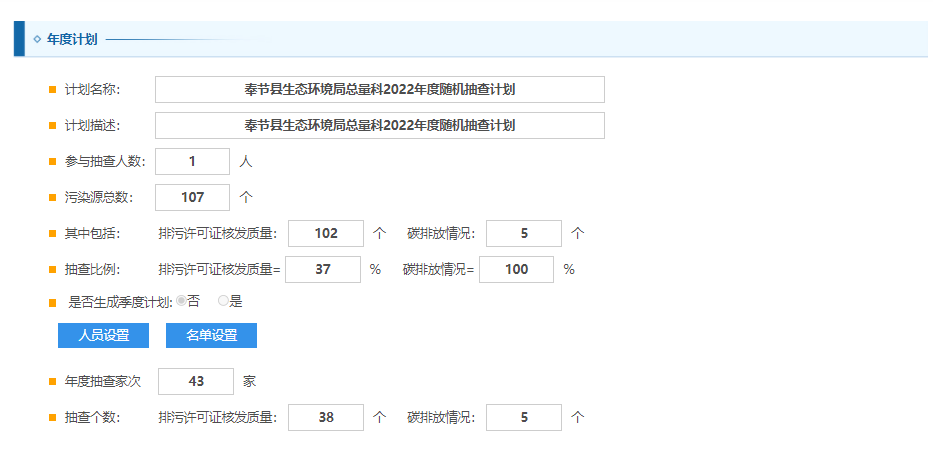Screen dimensions: 933x449
Task: Open 名单设置 button
Action: tap(211, 335)
